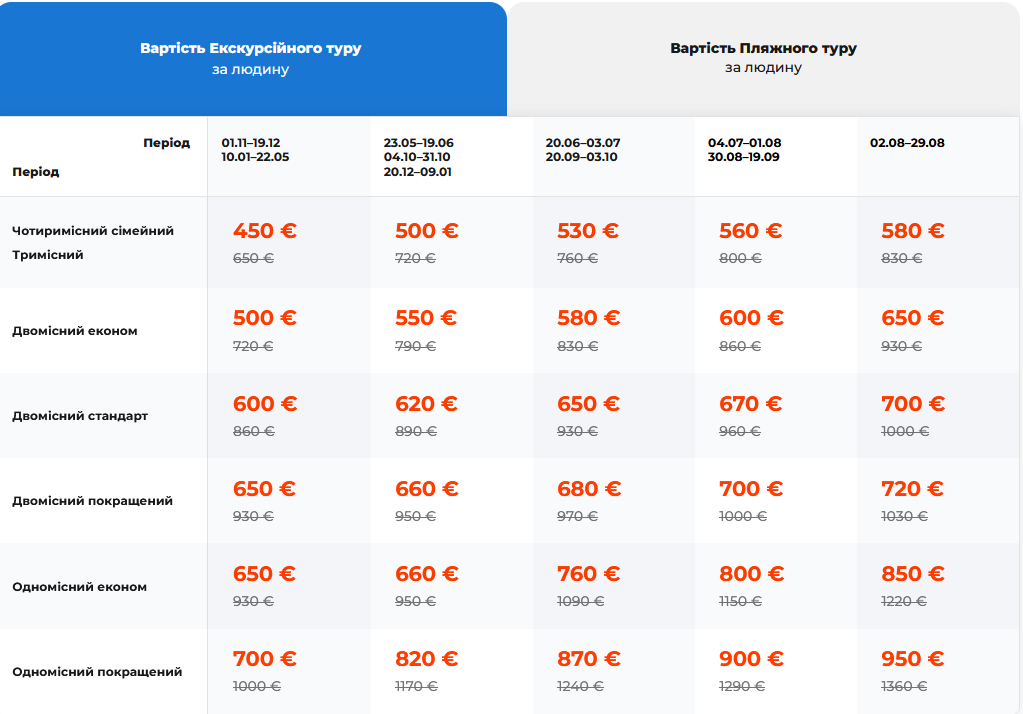Click the 450 € price for Чотиримісний сімейний

point(264,230)
